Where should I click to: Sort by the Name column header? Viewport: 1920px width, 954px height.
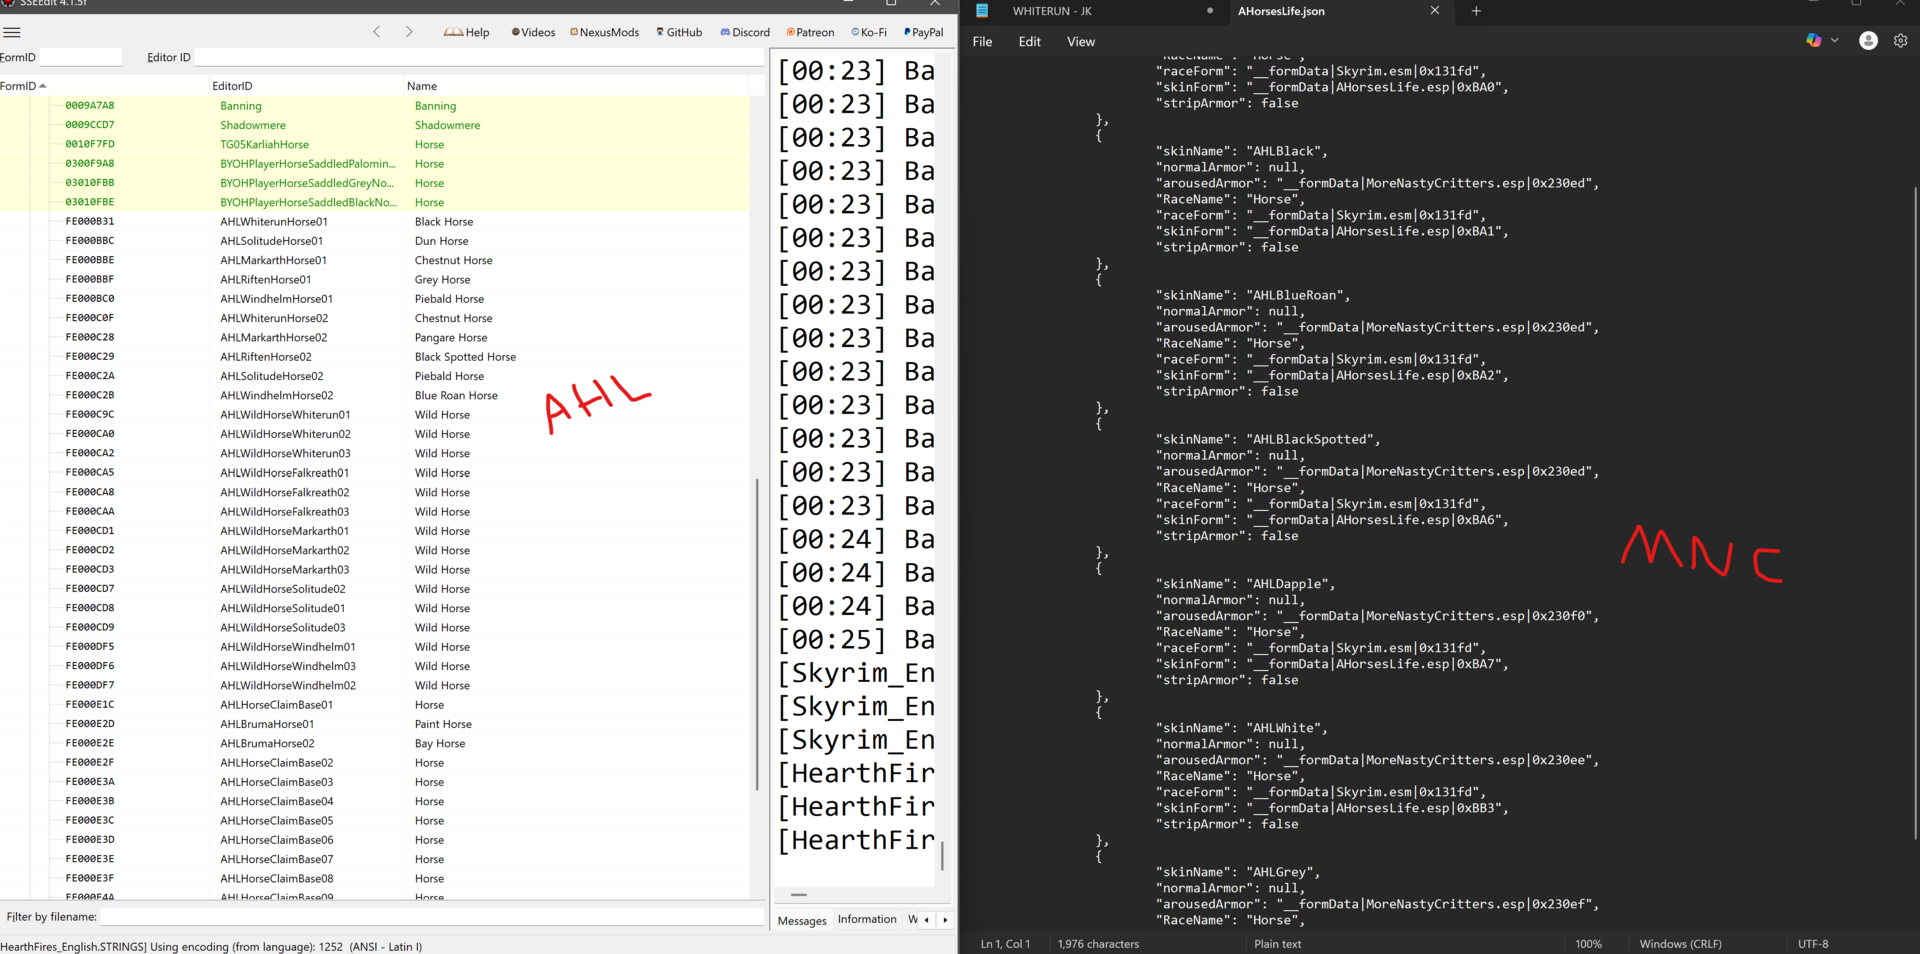coord(422,86)
